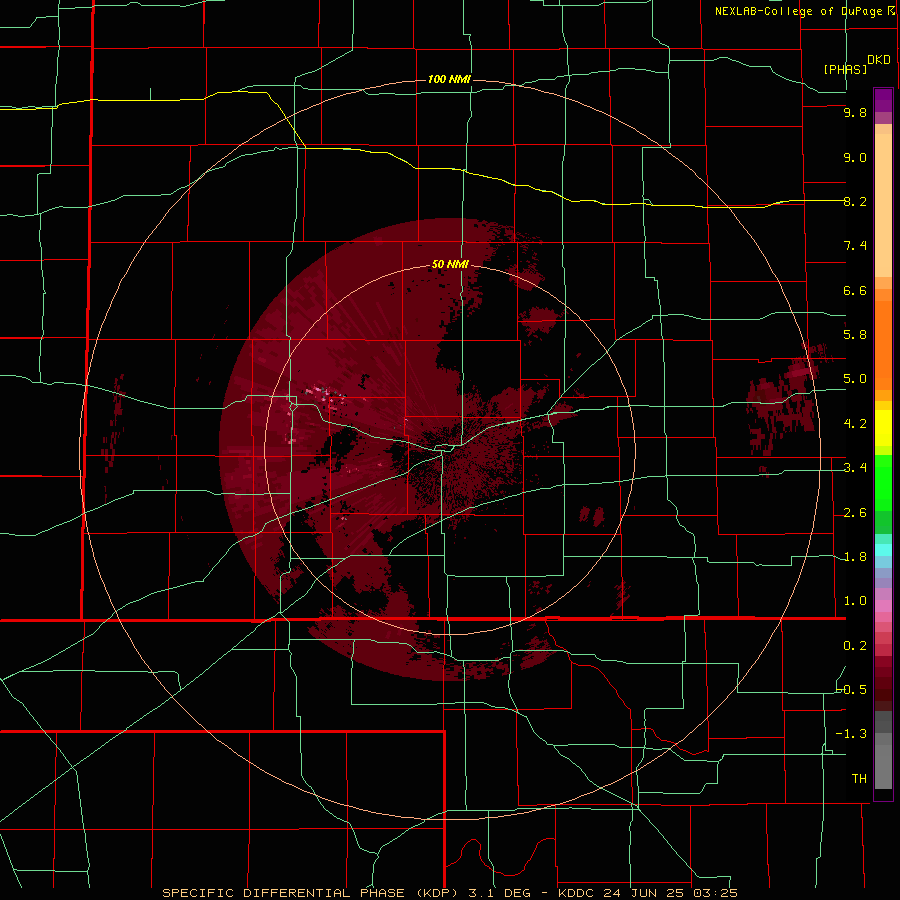900x900 pixels.
Task: Click the 100 NMI range ring label
Action: point(449,79)
